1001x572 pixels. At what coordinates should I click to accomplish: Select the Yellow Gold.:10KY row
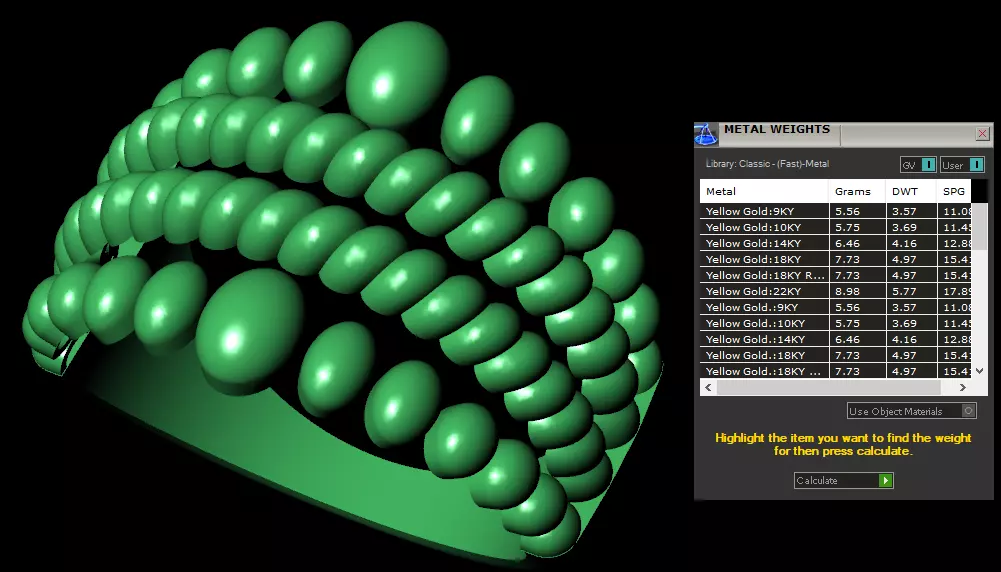[x=835, y=323]
